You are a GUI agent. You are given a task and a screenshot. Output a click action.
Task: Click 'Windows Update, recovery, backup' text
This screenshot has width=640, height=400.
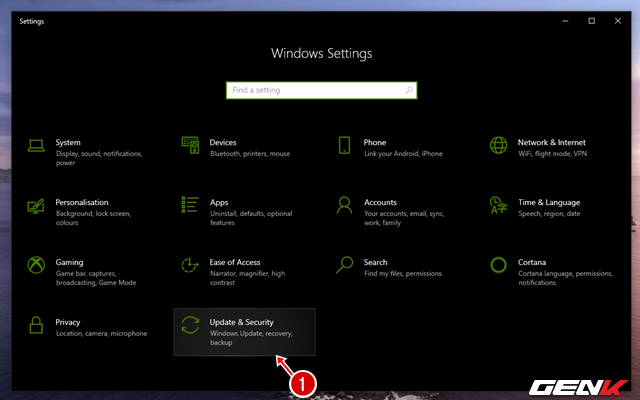251,338
